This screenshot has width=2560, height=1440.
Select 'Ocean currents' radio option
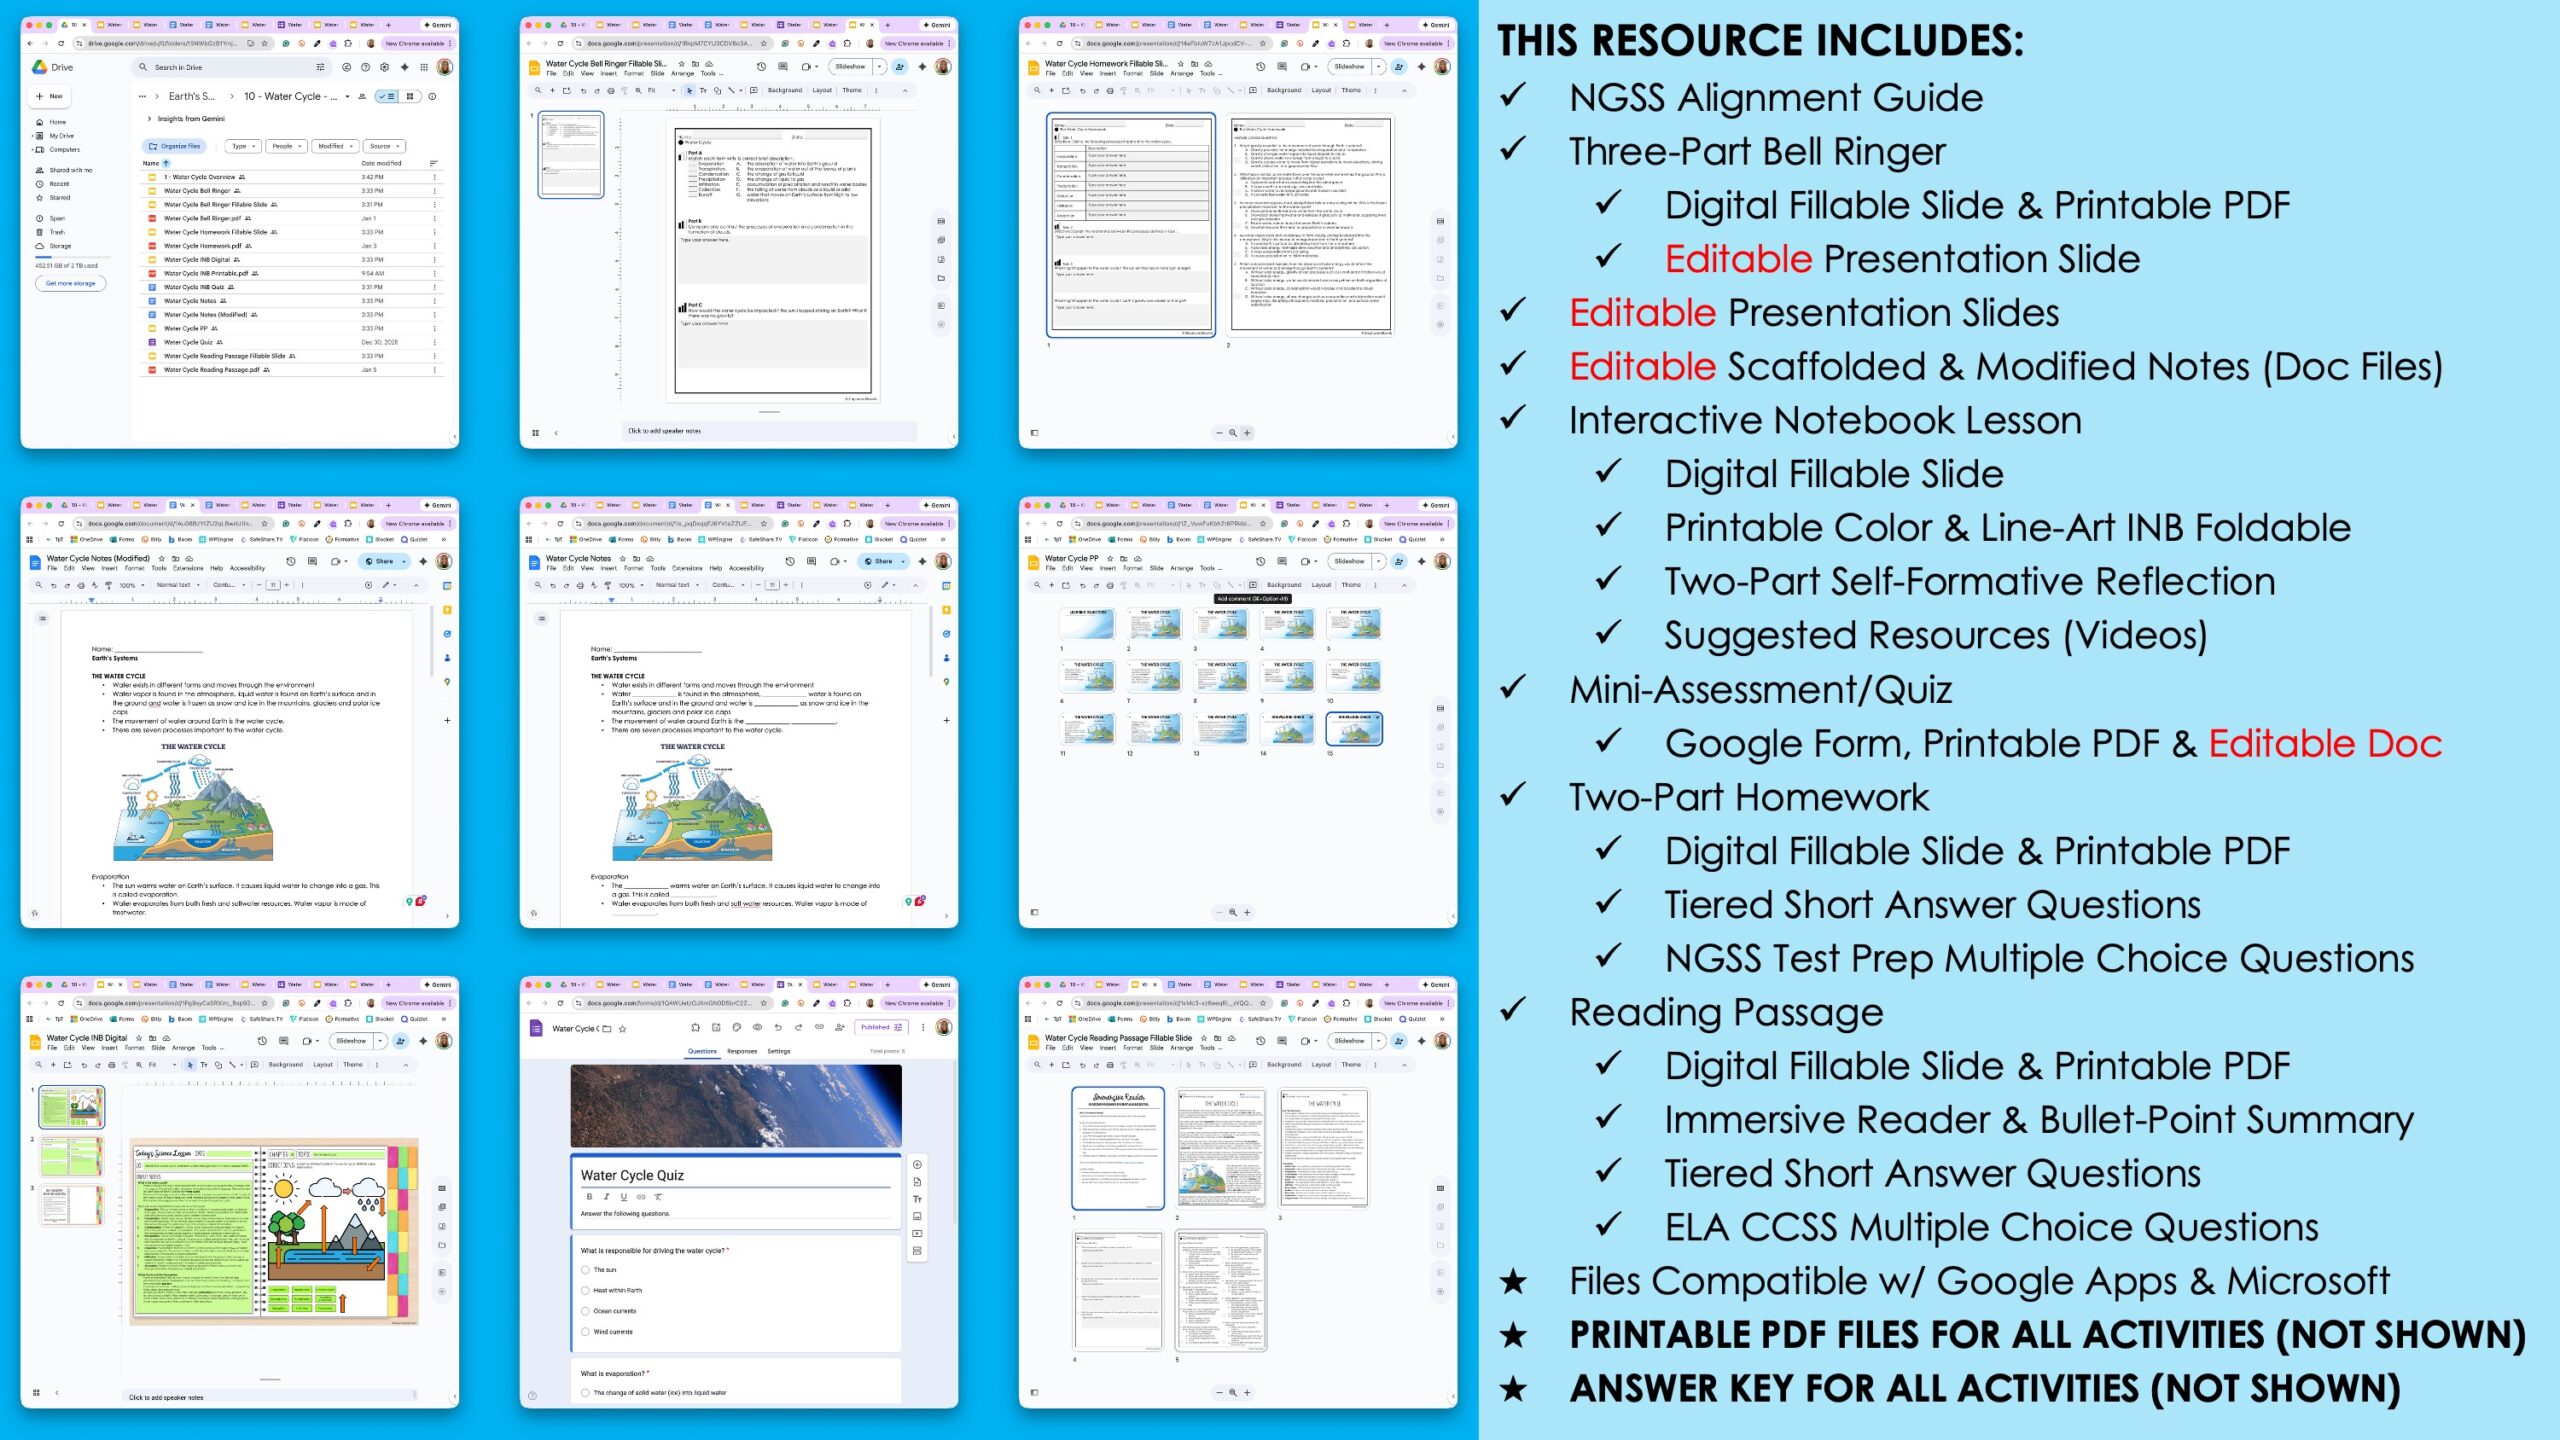pyautogui.click(x=586, y=1310)
